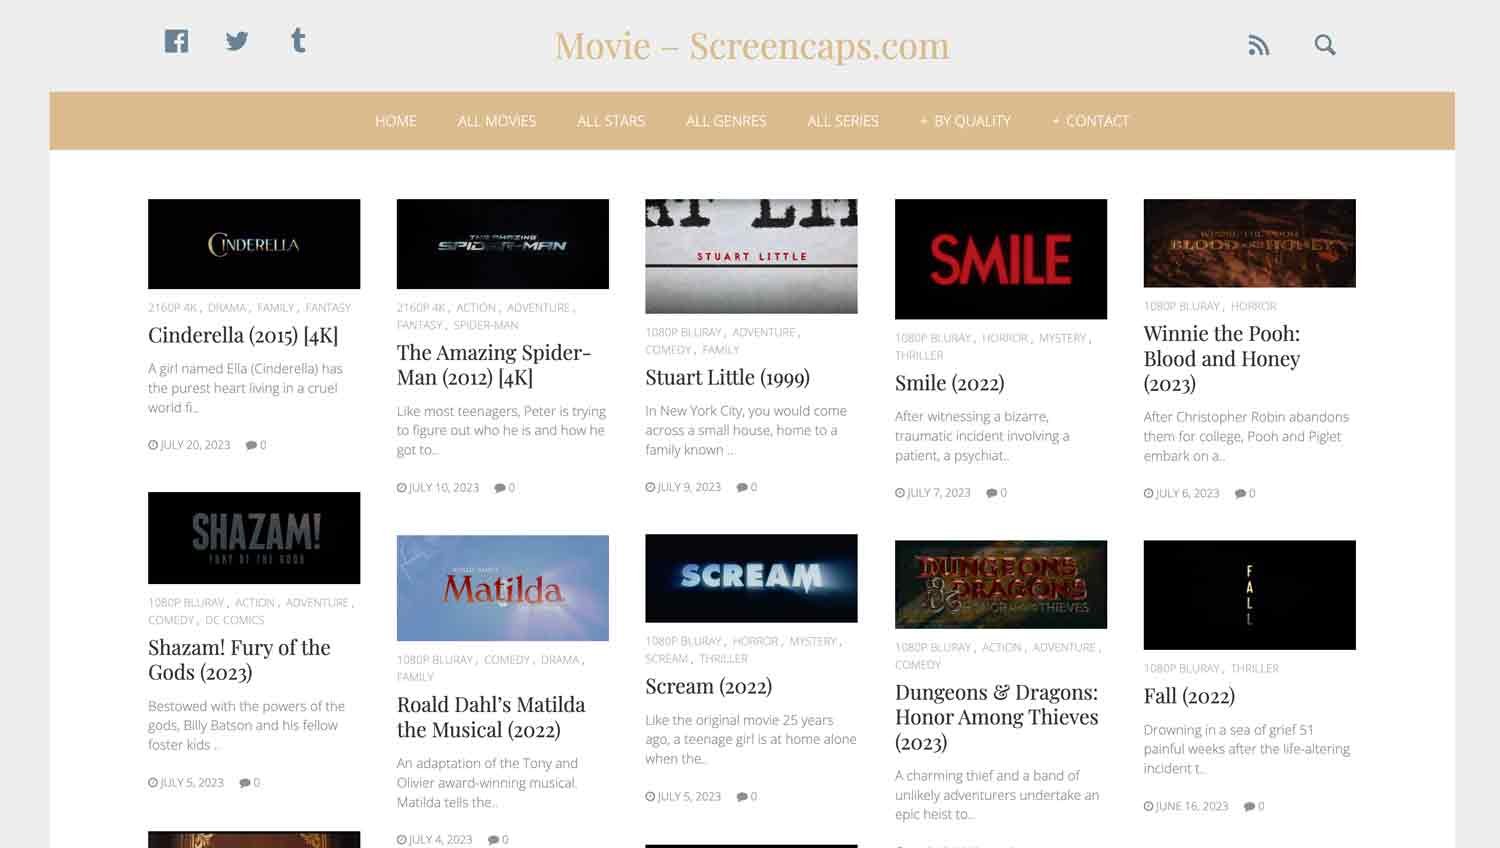Open Winnie the Pooh: Blood and Honey title
This screenshot has width=1500, height=848.
[1222, 359]
